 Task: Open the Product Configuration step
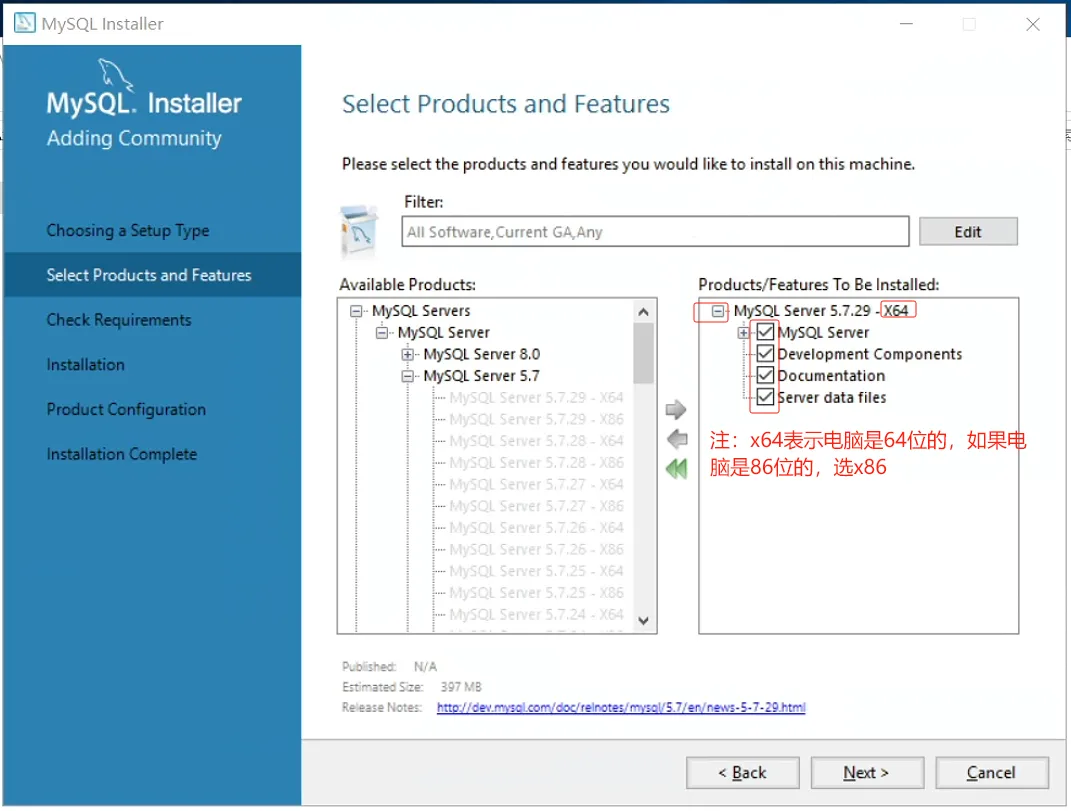126,409
